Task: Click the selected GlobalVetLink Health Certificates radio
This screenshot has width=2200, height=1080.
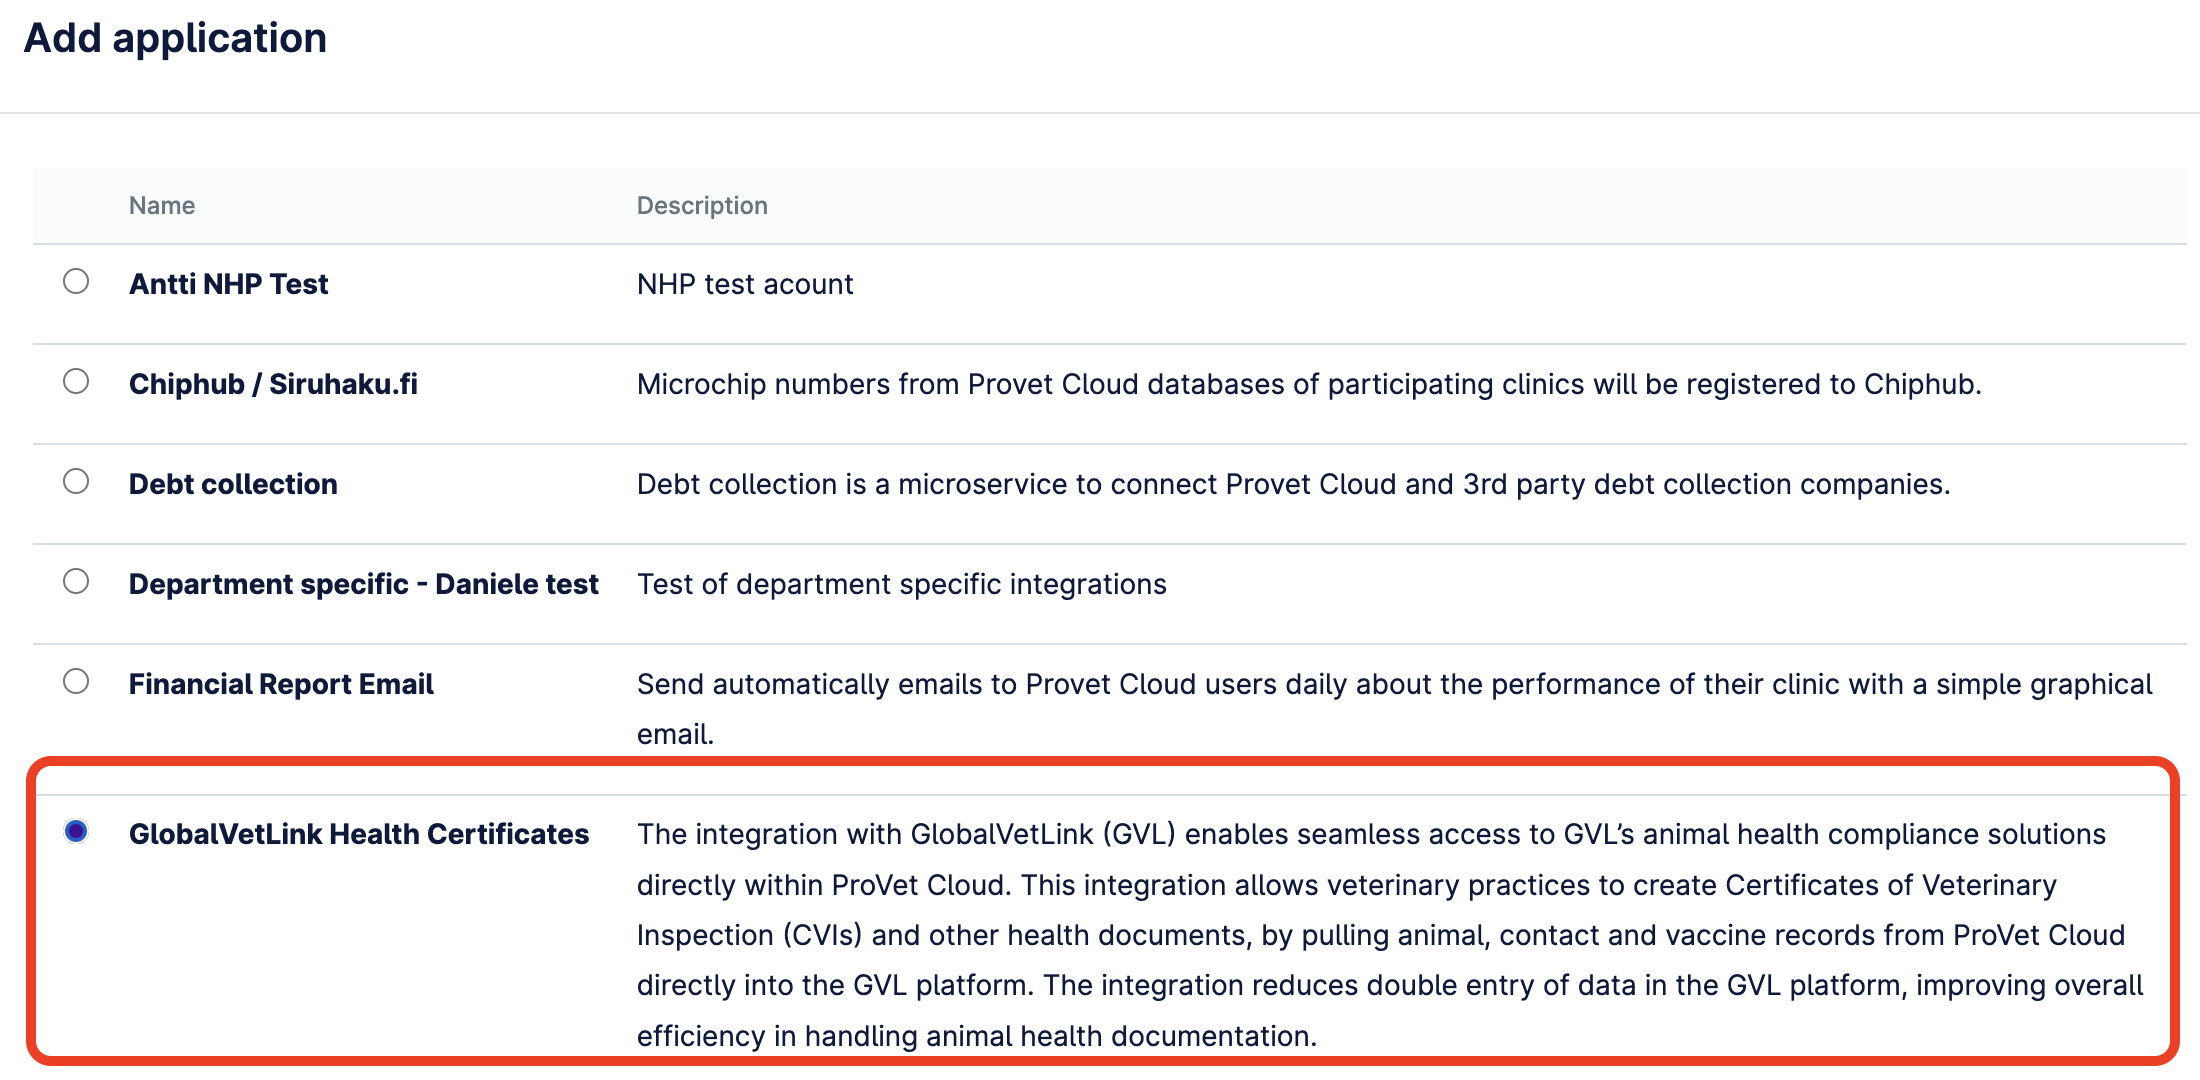Action: (x=76, y=831)
